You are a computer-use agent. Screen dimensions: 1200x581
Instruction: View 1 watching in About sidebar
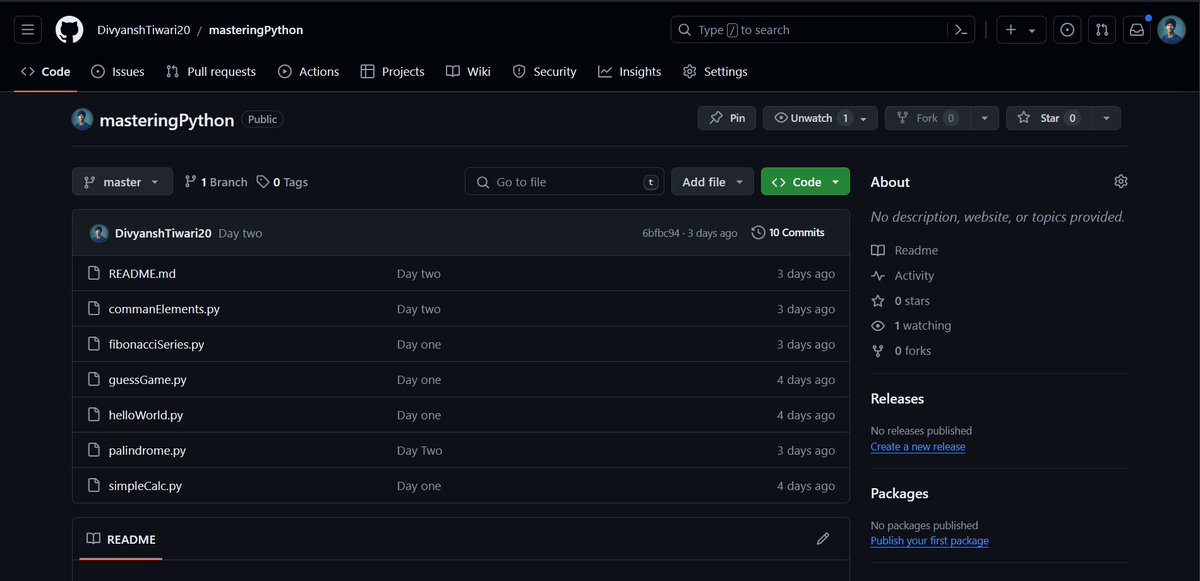tap(912, 326)
